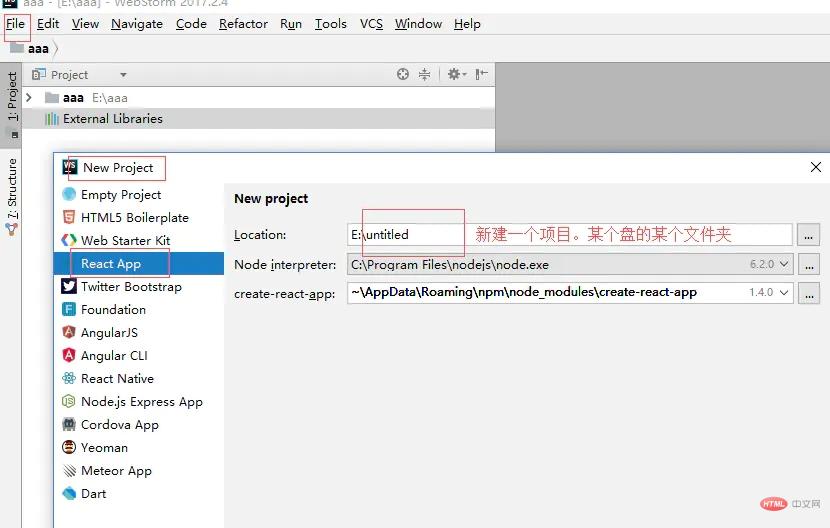Screen dimensions: 830x528
Task: Click the Structure tab icon
Action: coord(12,229)
